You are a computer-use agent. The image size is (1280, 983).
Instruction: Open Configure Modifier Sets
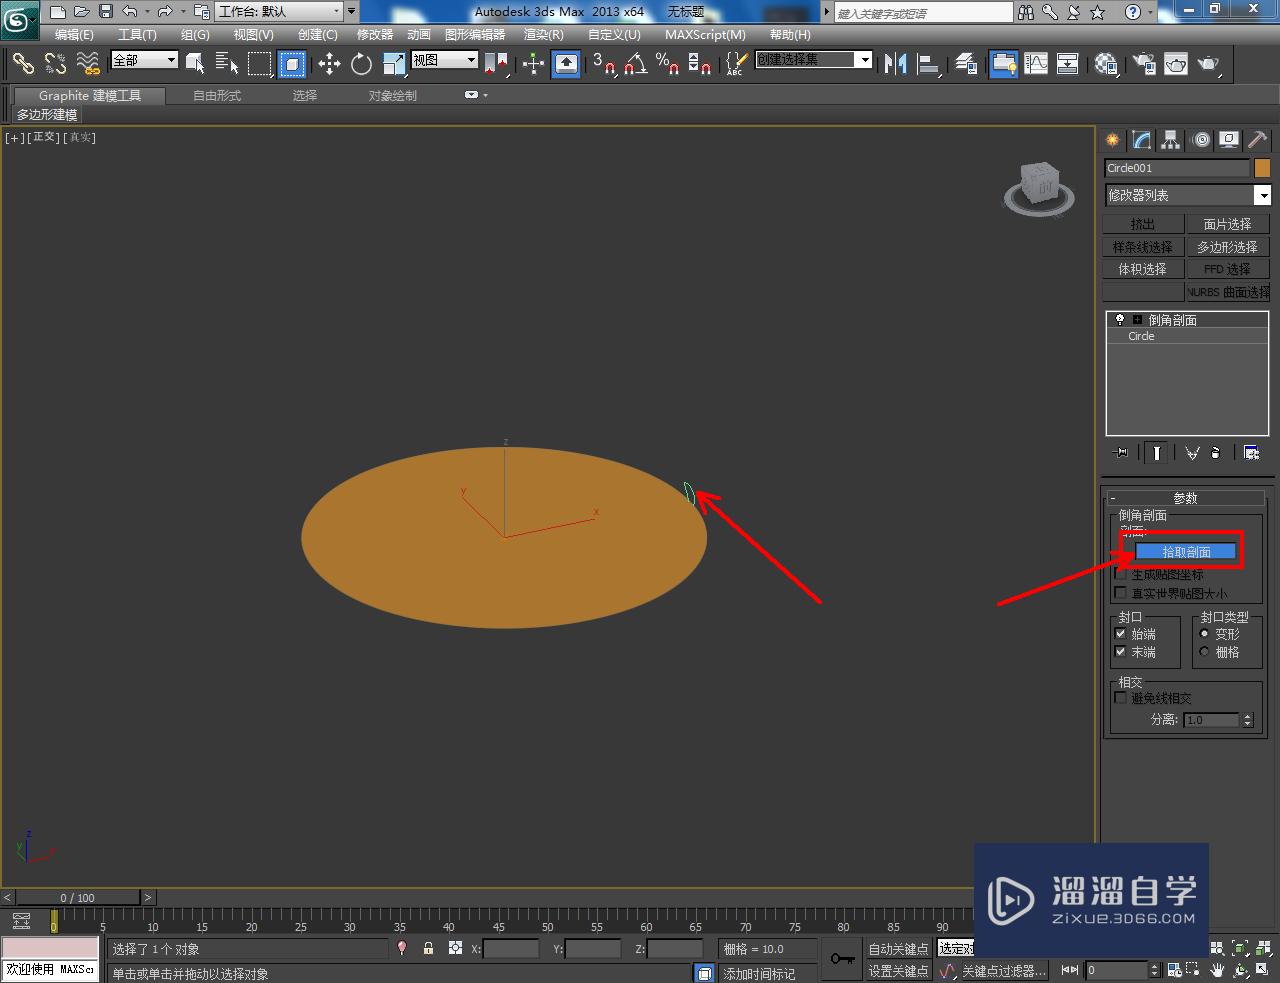click(1251, 453)
